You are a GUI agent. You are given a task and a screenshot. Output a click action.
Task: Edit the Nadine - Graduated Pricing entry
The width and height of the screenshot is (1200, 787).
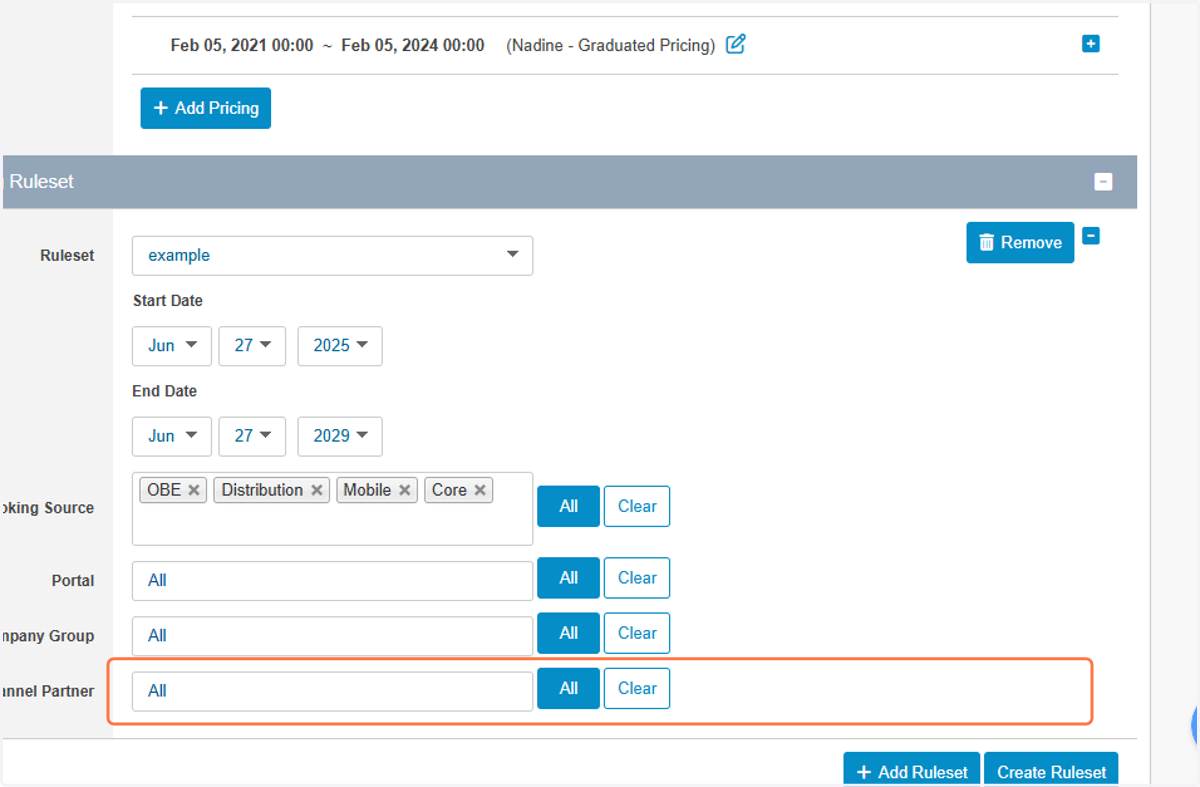tap(735, 44)
